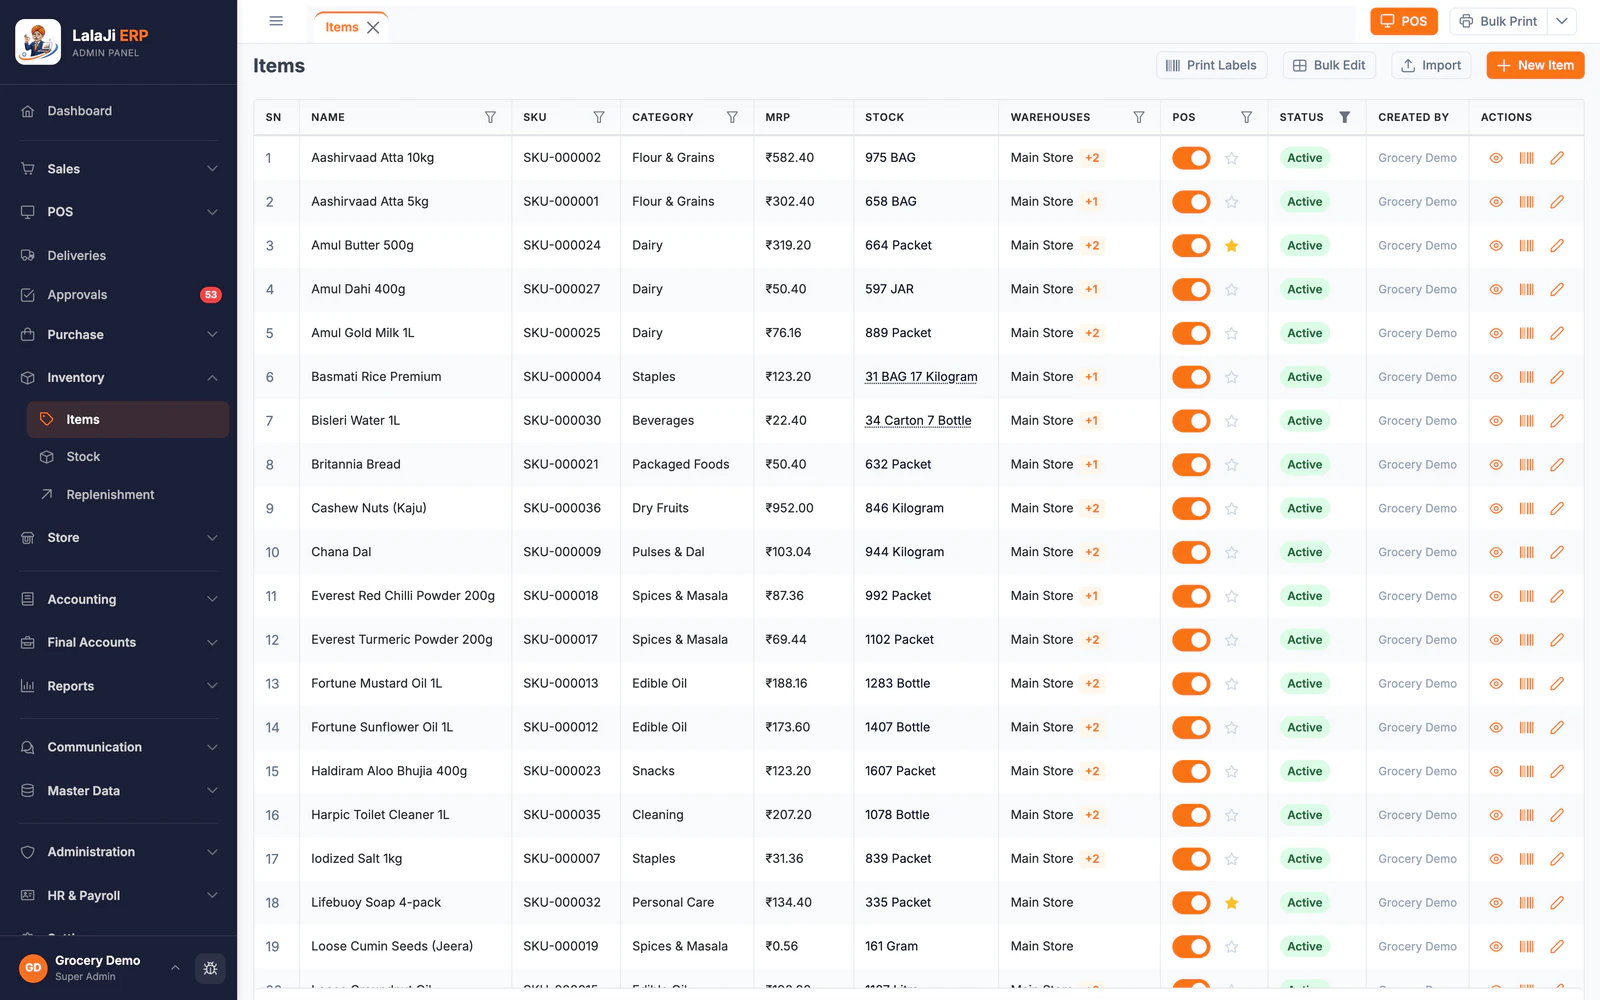Click the Import button

(1431, 65)
